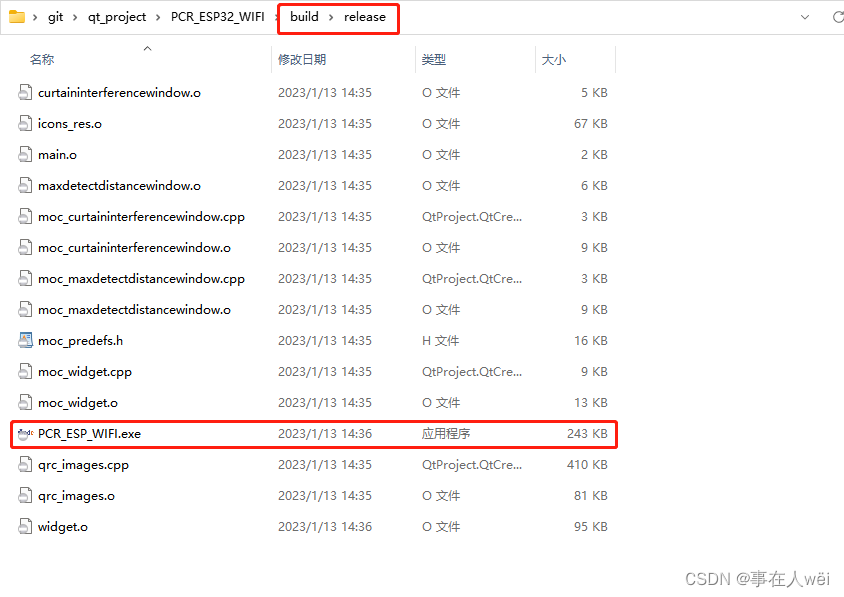The height and width of the screenshot is (597, 844).
Task: Sort files by the 名称 column header
Action: coord(42,60)
